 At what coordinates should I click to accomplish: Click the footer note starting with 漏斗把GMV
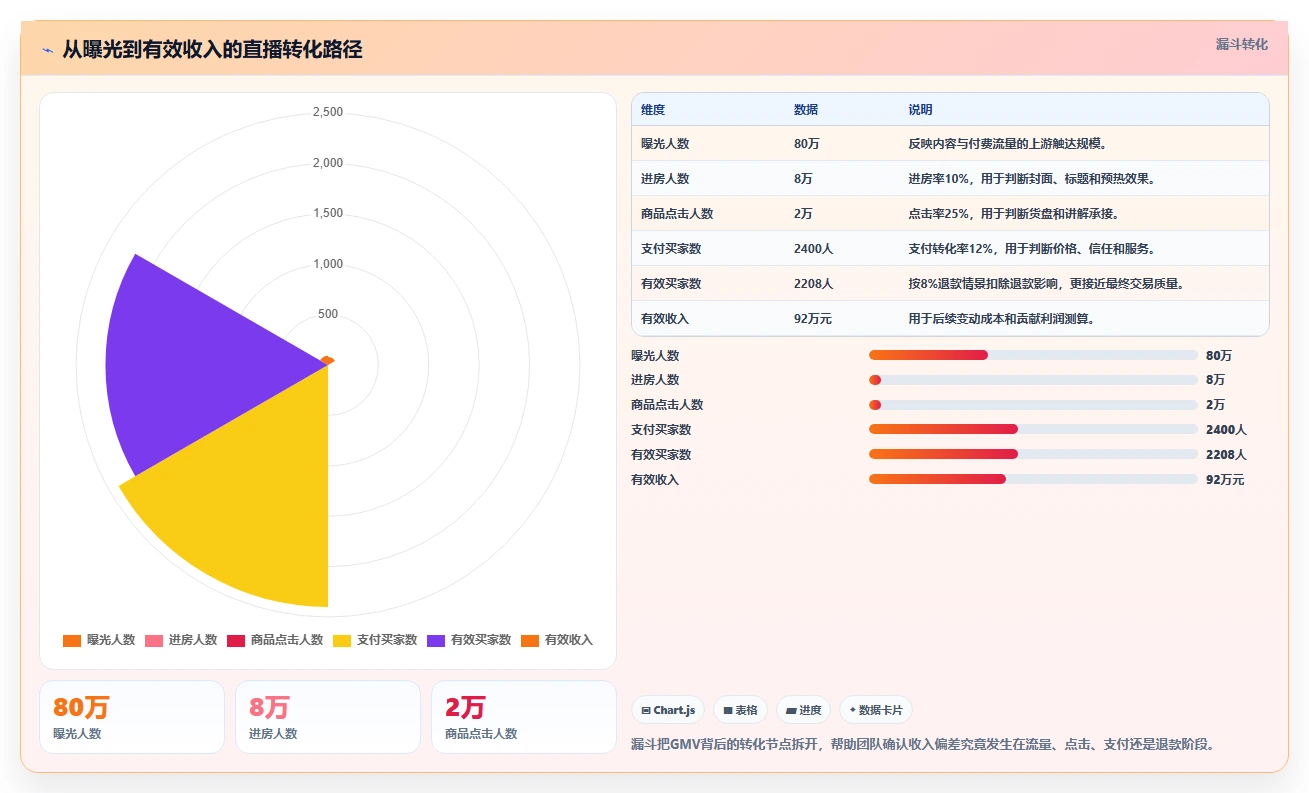[923, 744]
